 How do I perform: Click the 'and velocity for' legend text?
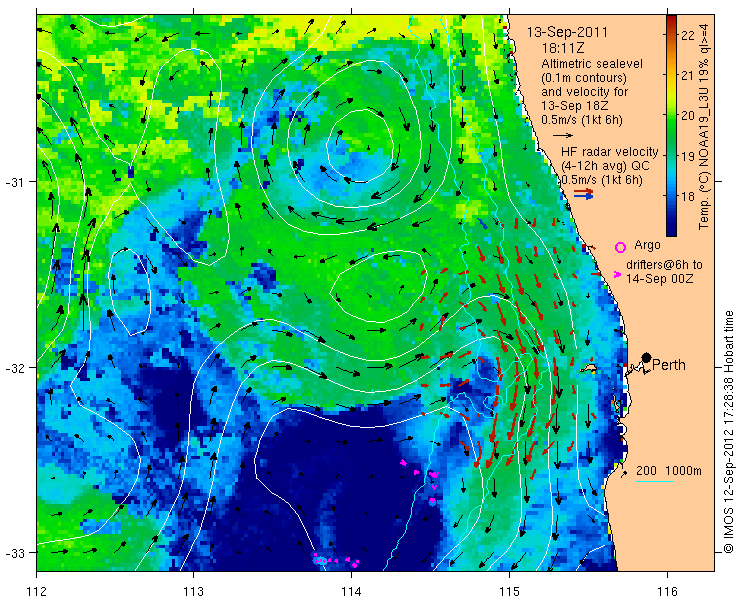[x=585, y=91]
